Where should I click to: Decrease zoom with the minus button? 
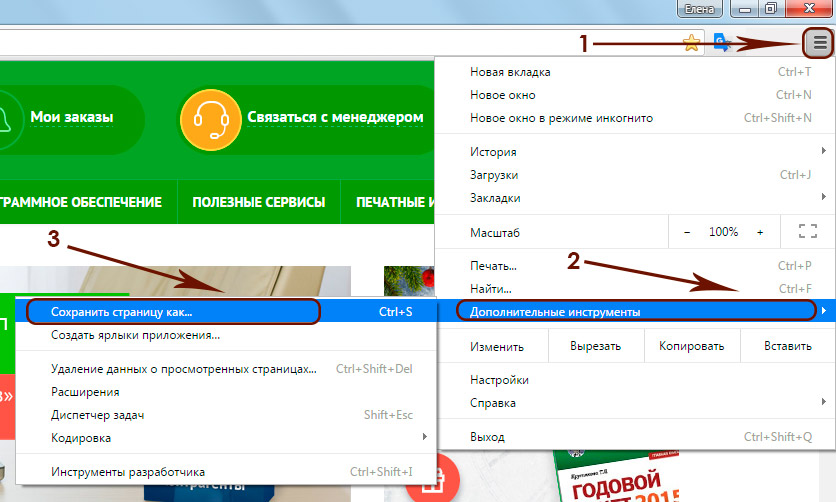pyautogui.click(x=687, y=232)
